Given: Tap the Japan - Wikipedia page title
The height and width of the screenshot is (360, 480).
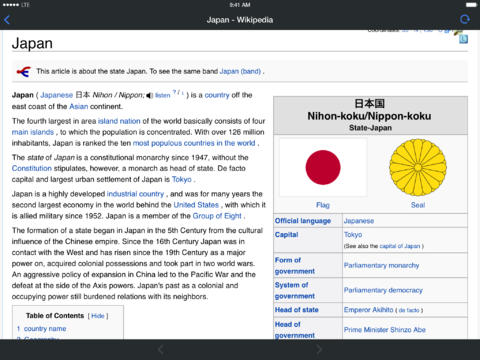Looking at the screenshot, I should point(240,20).
